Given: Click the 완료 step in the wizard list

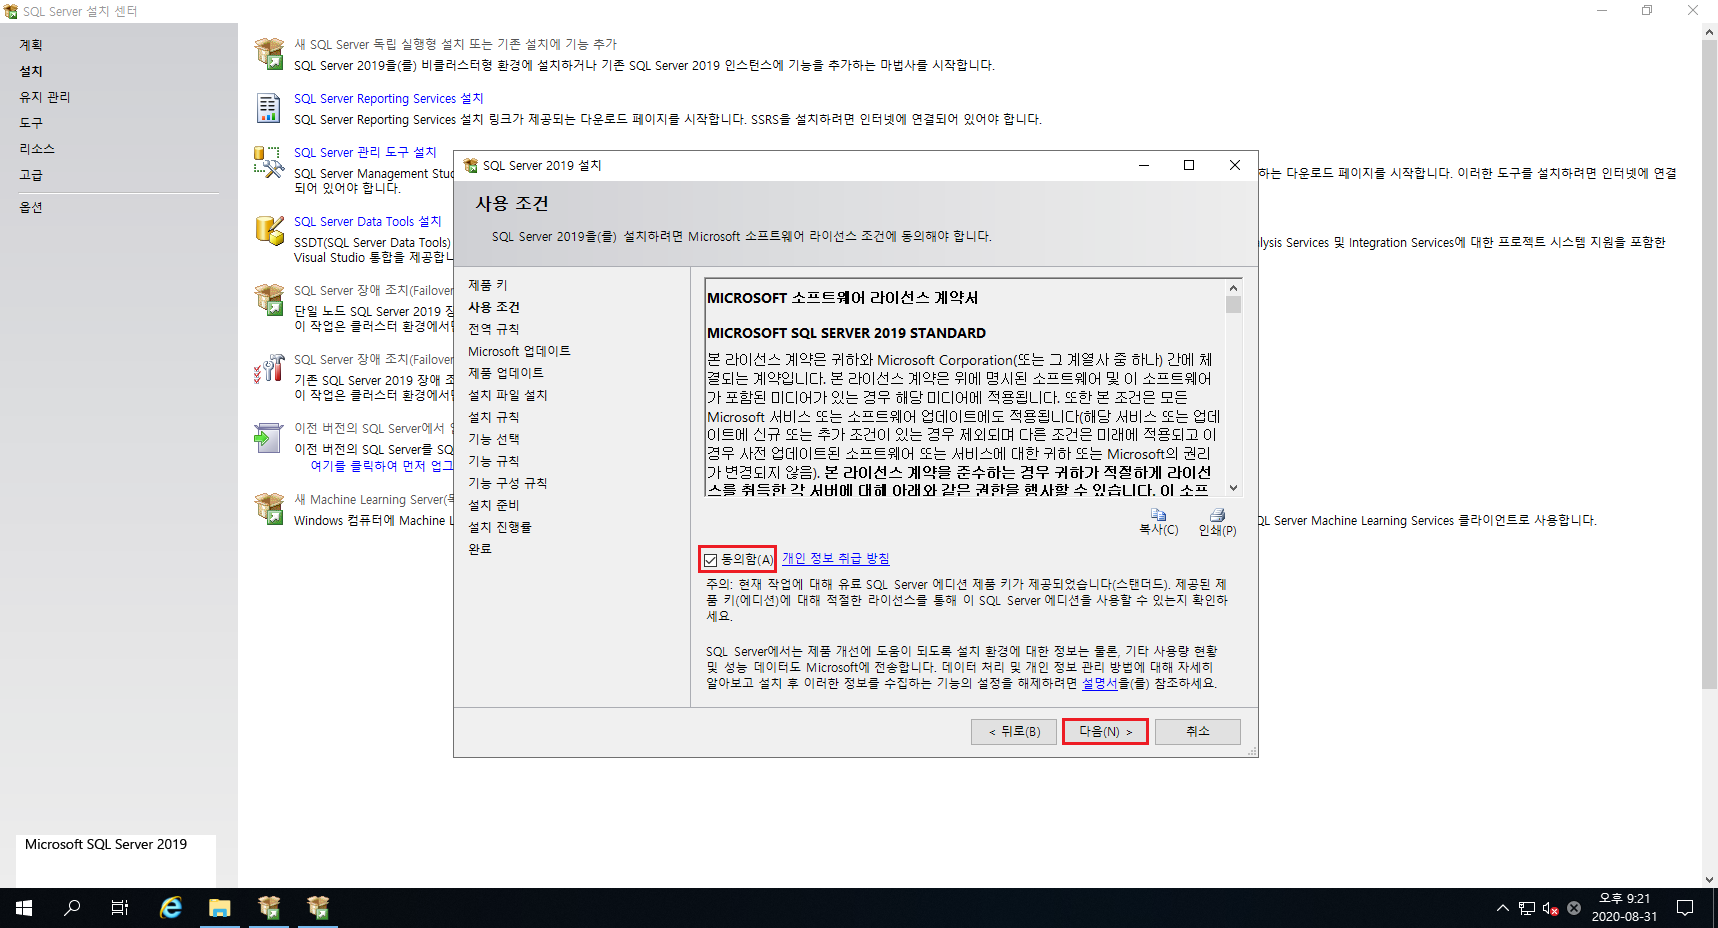Looking at the screenshot, I should [x=480, y=549].
